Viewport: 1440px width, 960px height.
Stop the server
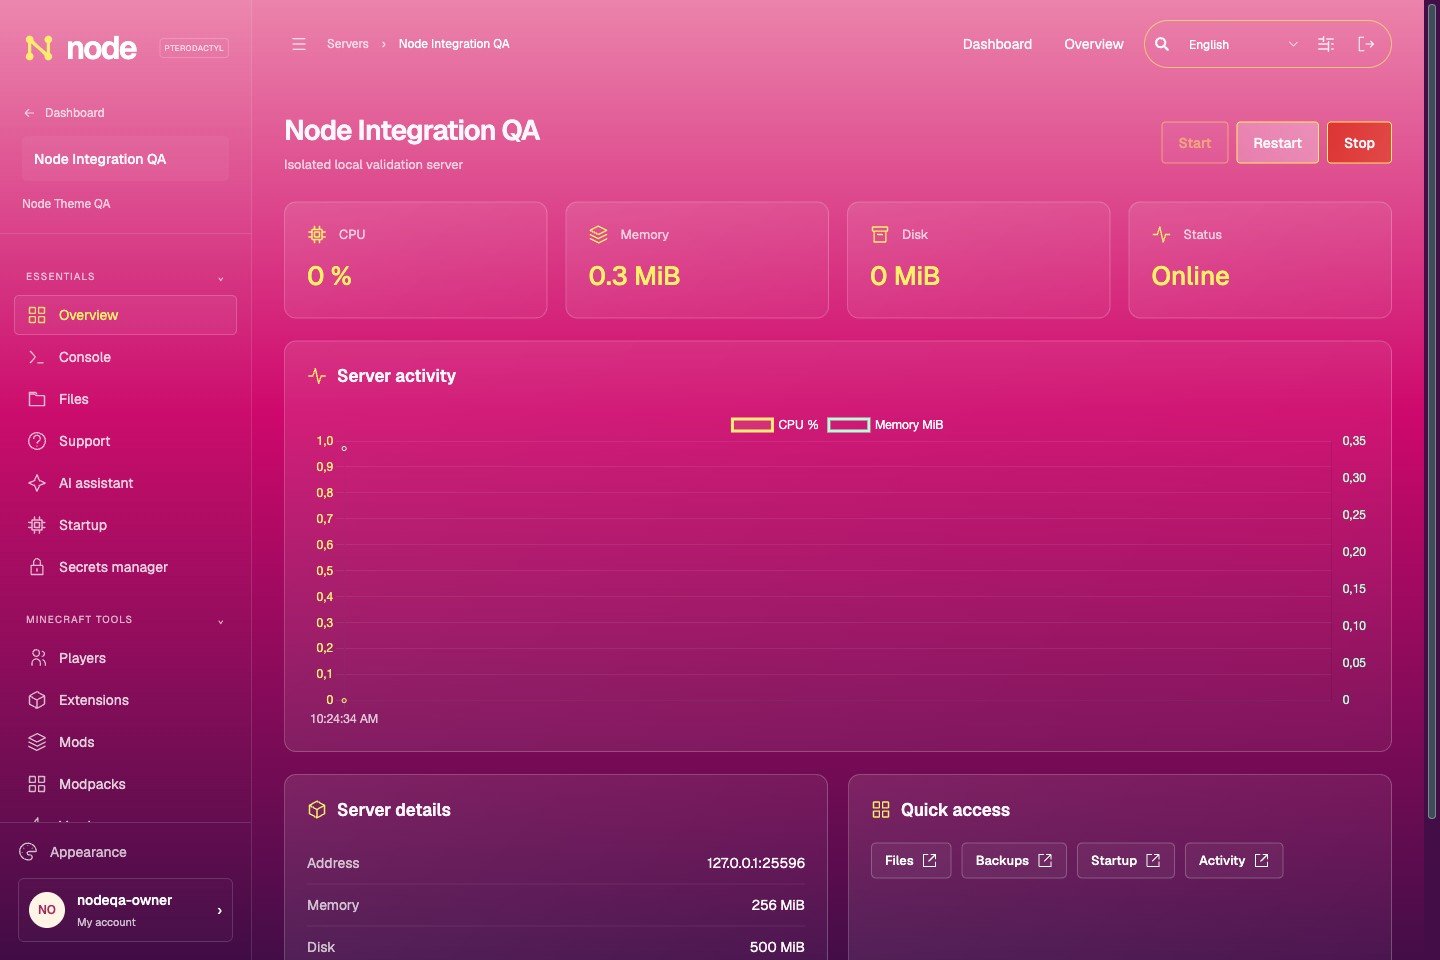point(1359,143)
